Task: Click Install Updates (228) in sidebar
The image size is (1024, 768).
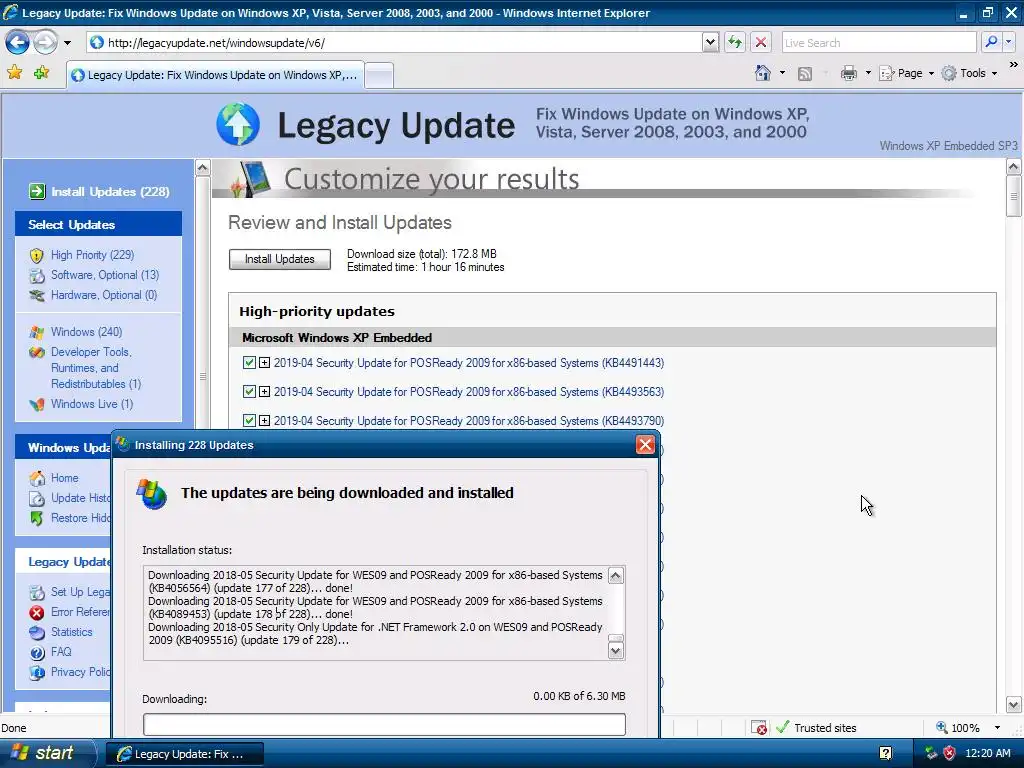Action: coord(99,192)
